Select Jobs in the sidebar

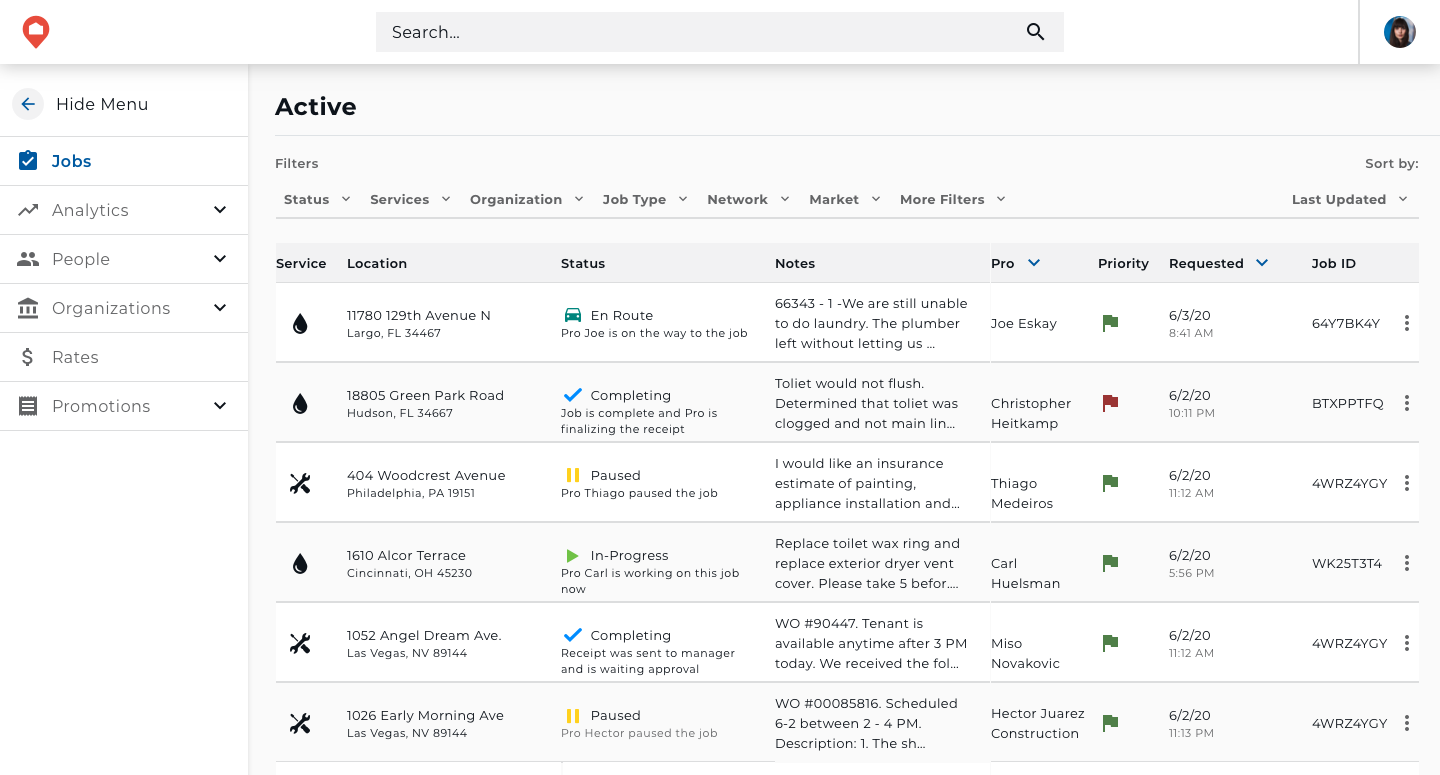pyautogui.click(x=71, y=161)
